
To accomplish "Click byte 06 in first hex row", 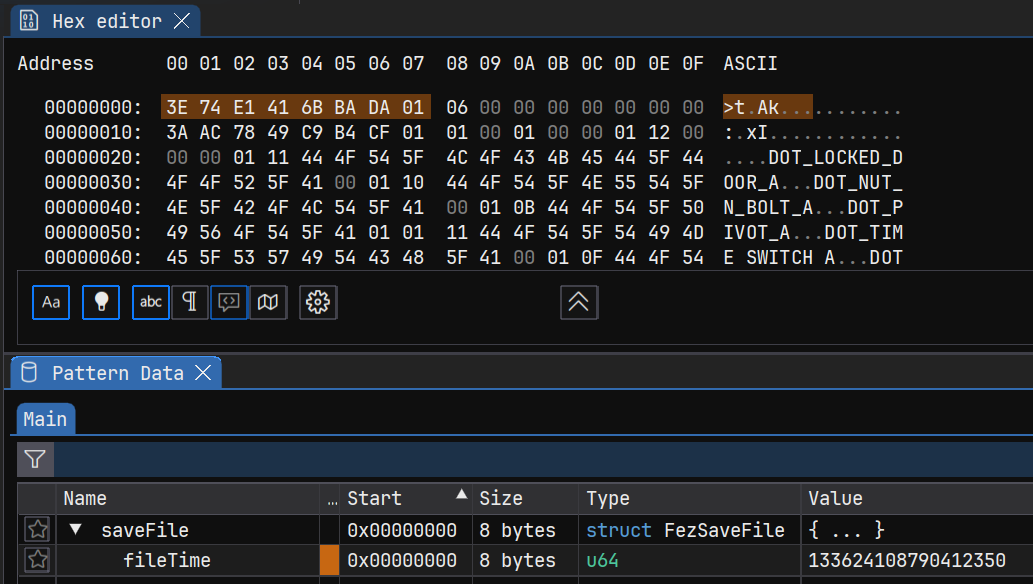I will [457, 107].
